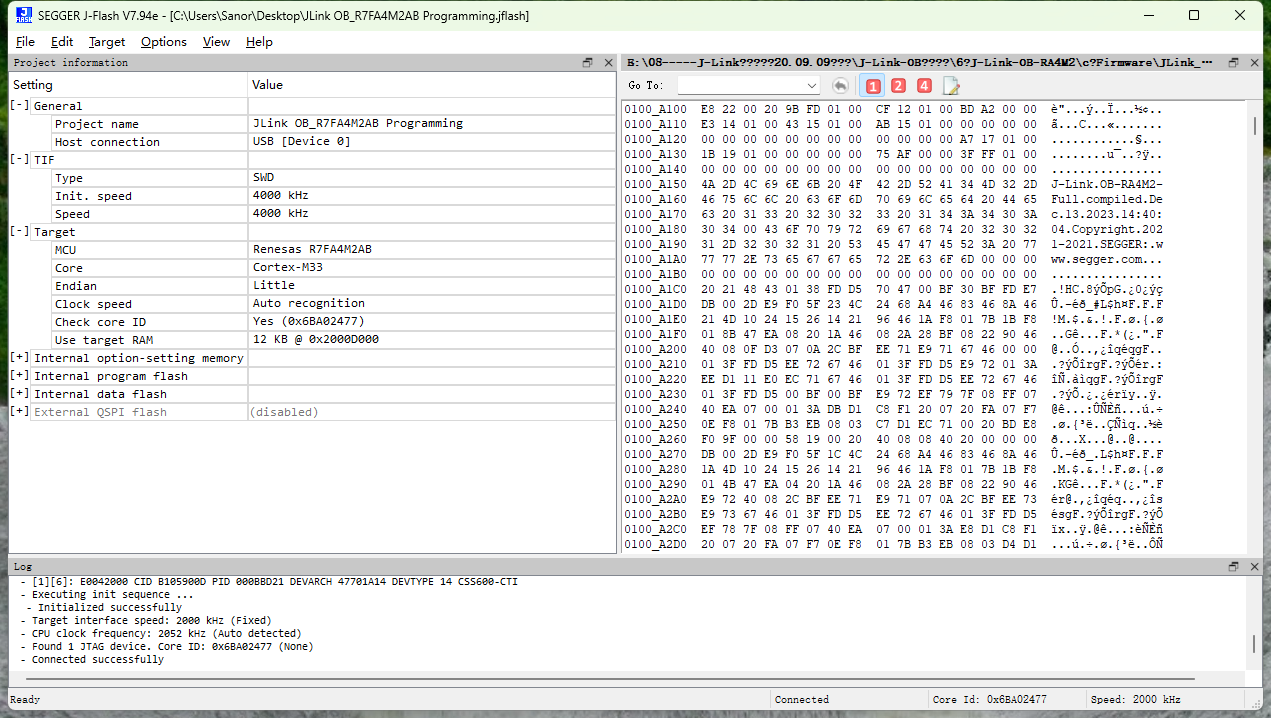Float the Project information panel
Viewport: 1271px width, 718px height.
588,62
